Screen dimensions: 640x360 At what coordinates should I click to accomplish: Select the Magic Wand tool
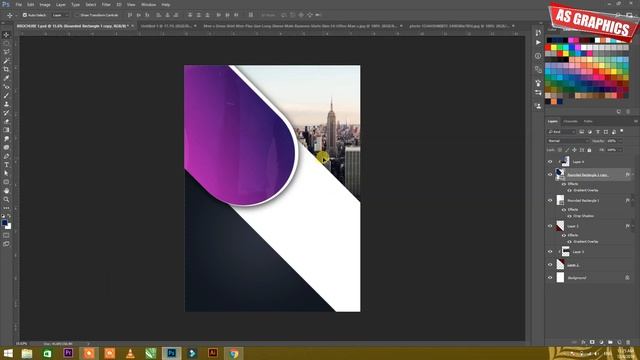(x=6, y=60)
